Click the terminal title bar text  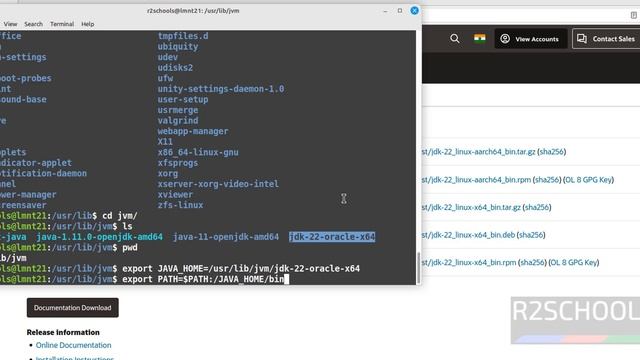193,11
